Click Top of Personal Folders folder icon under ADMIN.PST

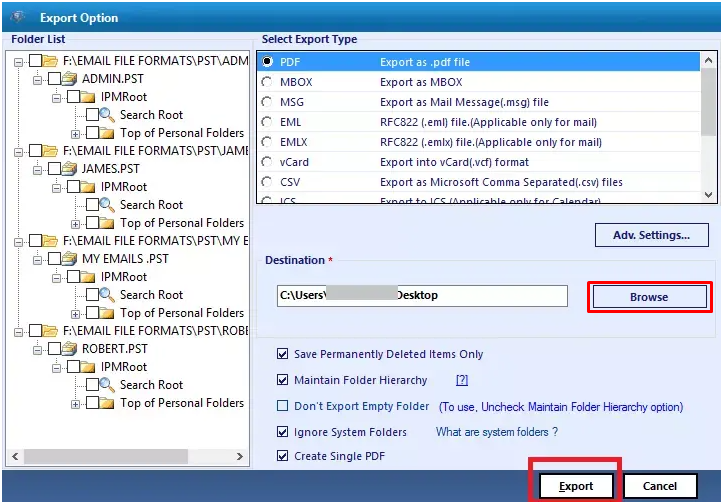click(107, 133)
